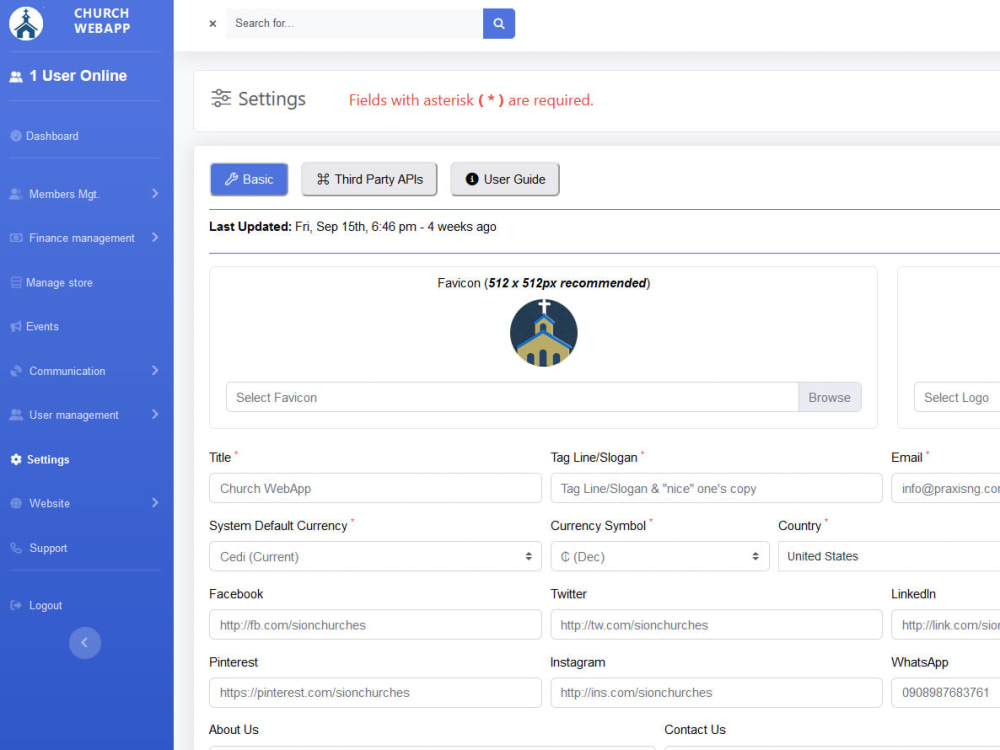Image resolution: width=1000 pixels, height=750 pixels.
Task: Open Support menu item
Action: (x=48, y=548)
